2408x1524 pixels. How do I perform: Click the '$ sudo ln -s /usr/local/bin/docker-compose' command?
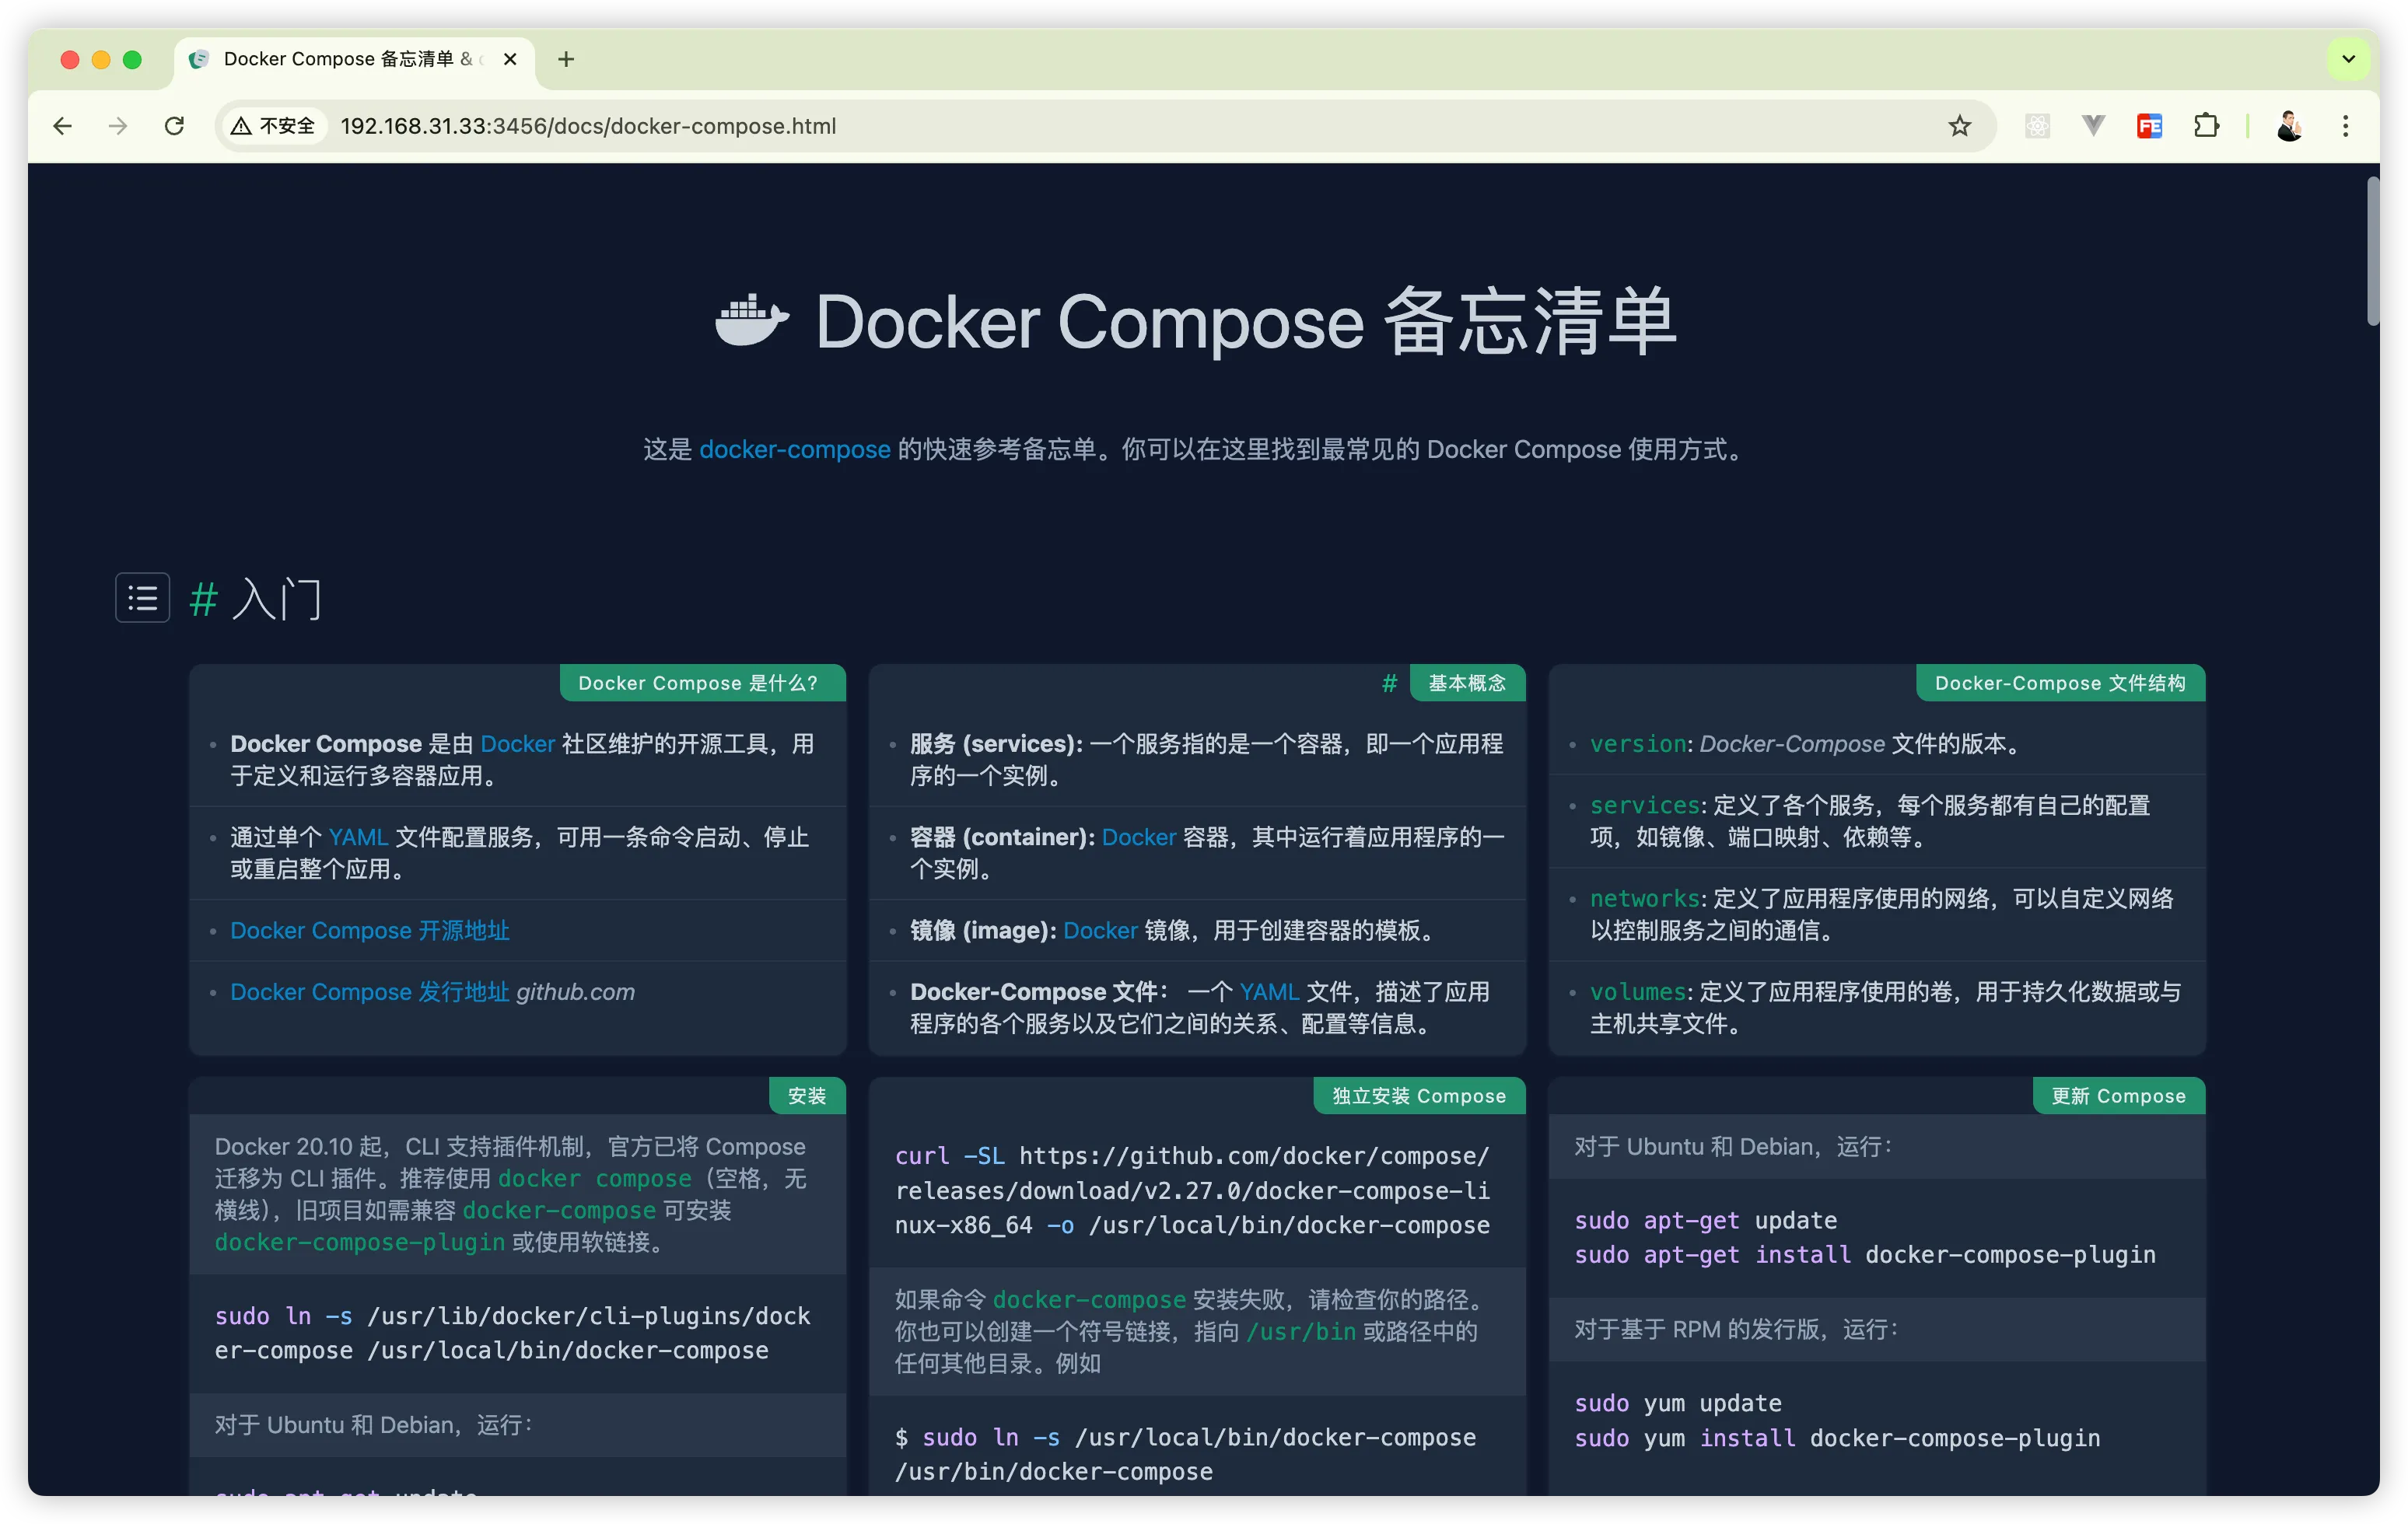click(1186, 1454)
